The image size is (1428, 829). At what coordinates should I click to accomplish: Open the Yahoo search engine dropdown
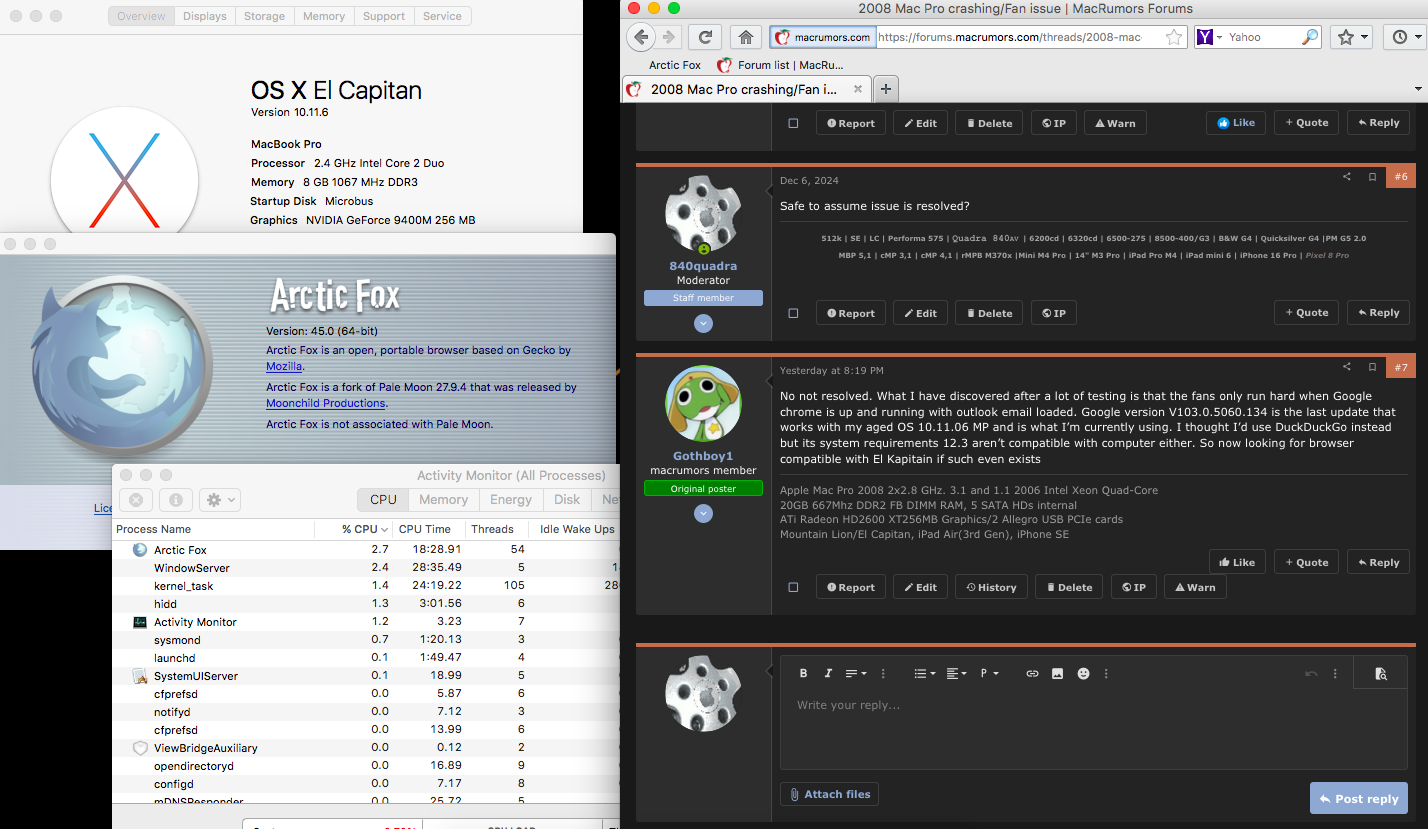pos(1210,37)
